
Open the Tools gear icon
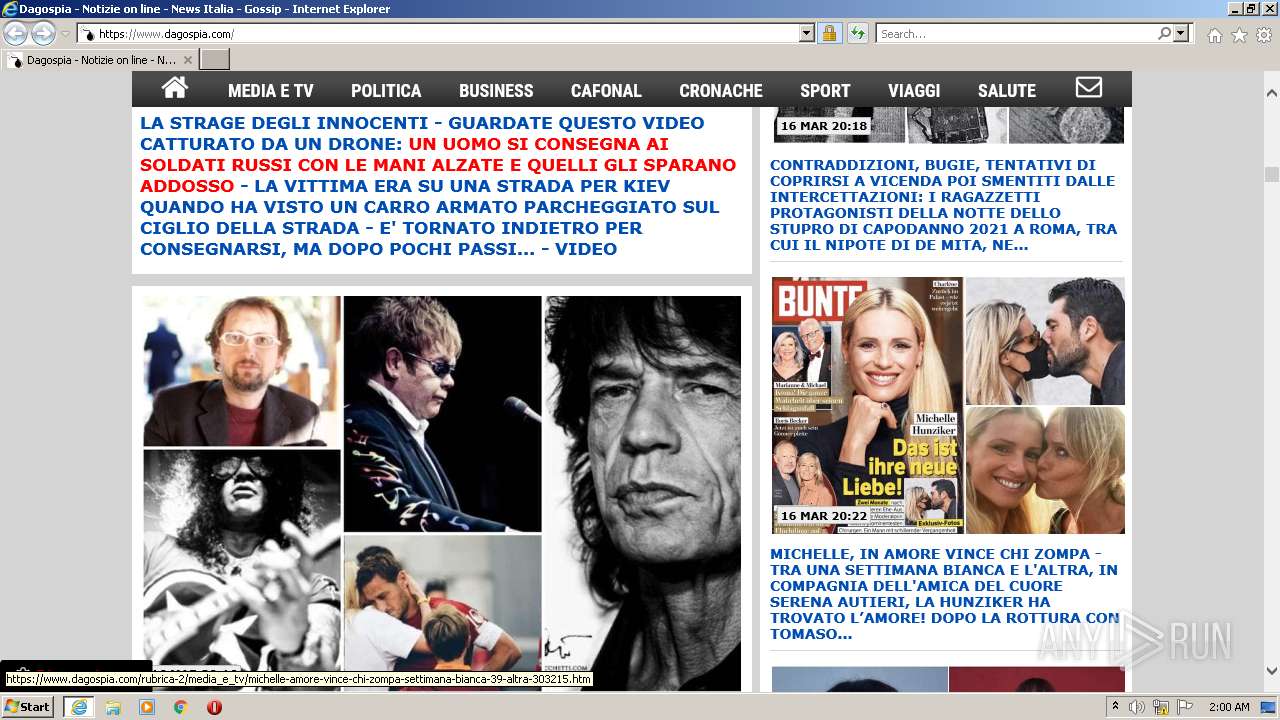pos(1264,35)
